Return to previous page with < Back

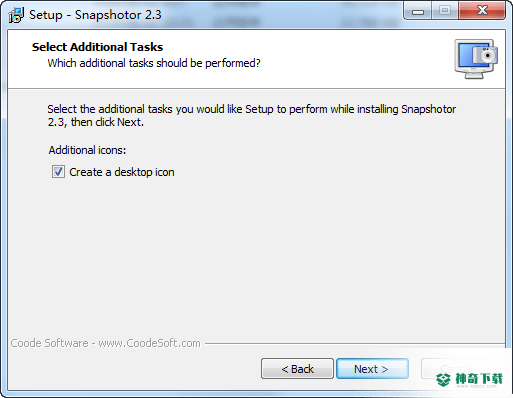297,369
